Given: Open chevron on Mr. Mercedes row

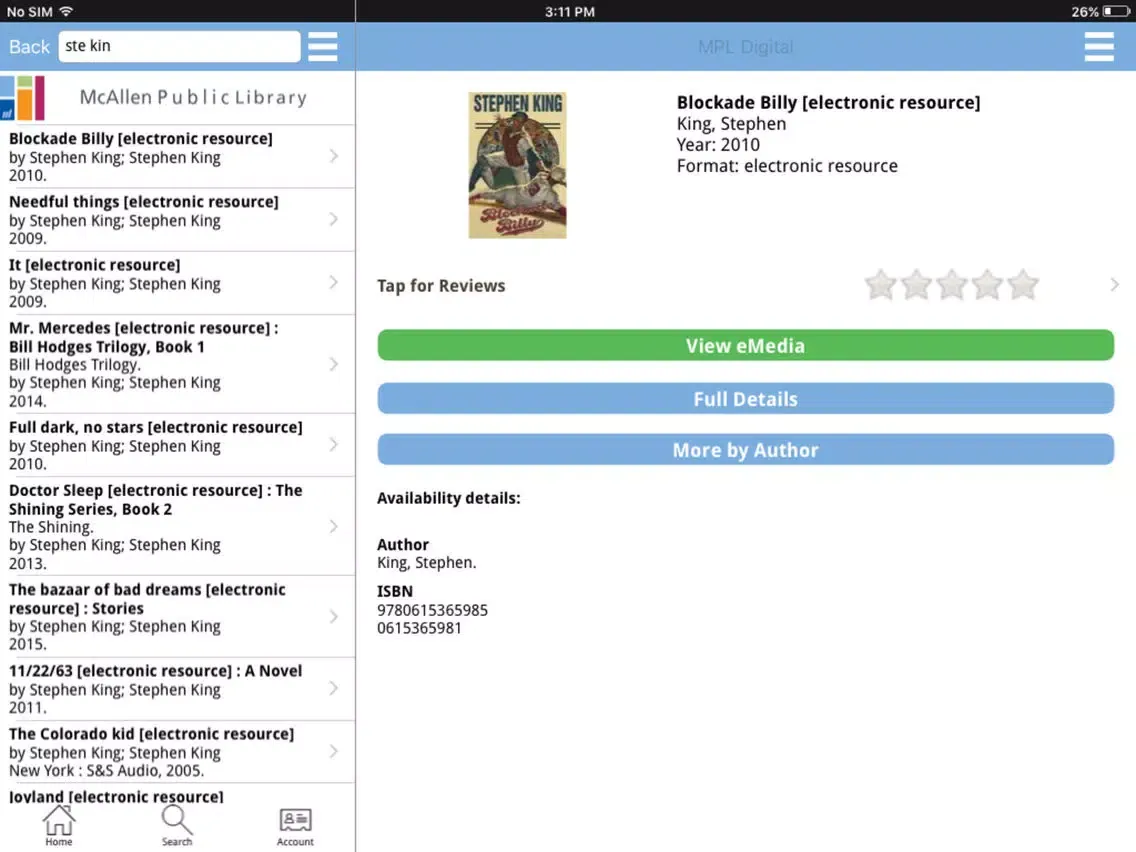Looking at the screenshot, I should 333,364.
